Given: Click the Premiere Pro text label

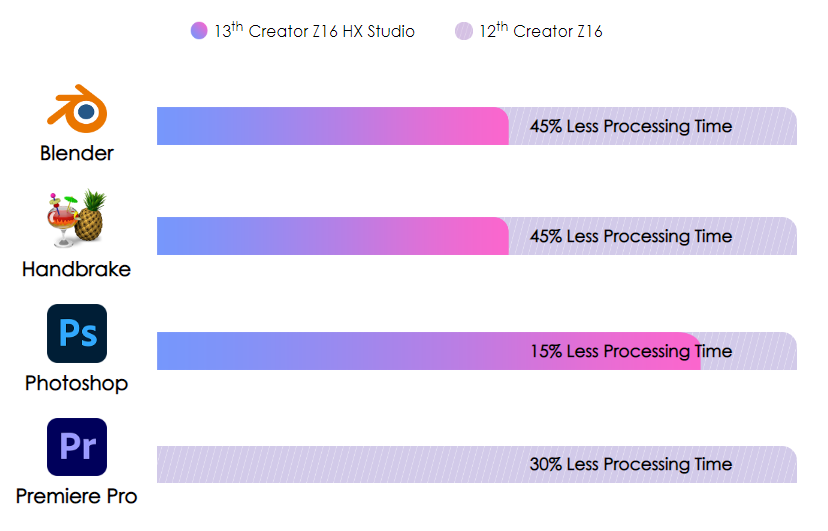Looking at the screenshot, I should click(x=77, y=496).
